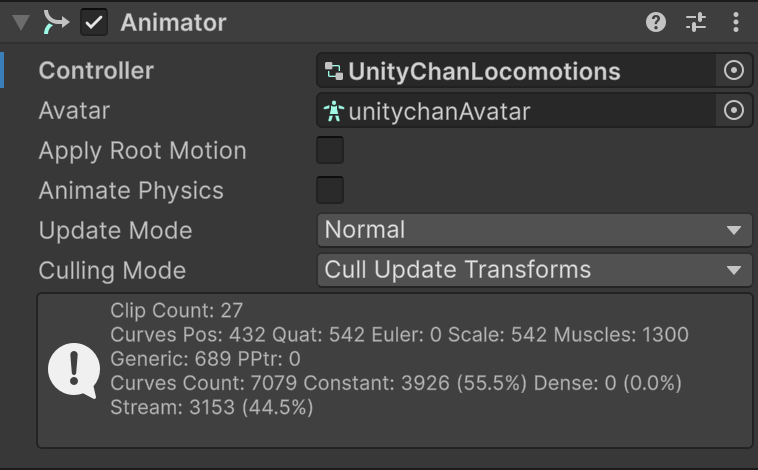
Task: Click the Controller property label
Action: tap(96, 71)
